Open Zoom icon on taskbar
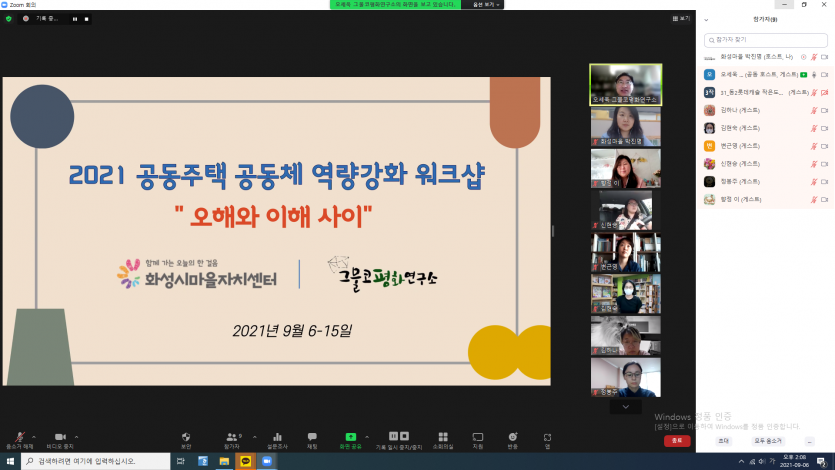Screen dimensions: 835x470 pos(267,461)
